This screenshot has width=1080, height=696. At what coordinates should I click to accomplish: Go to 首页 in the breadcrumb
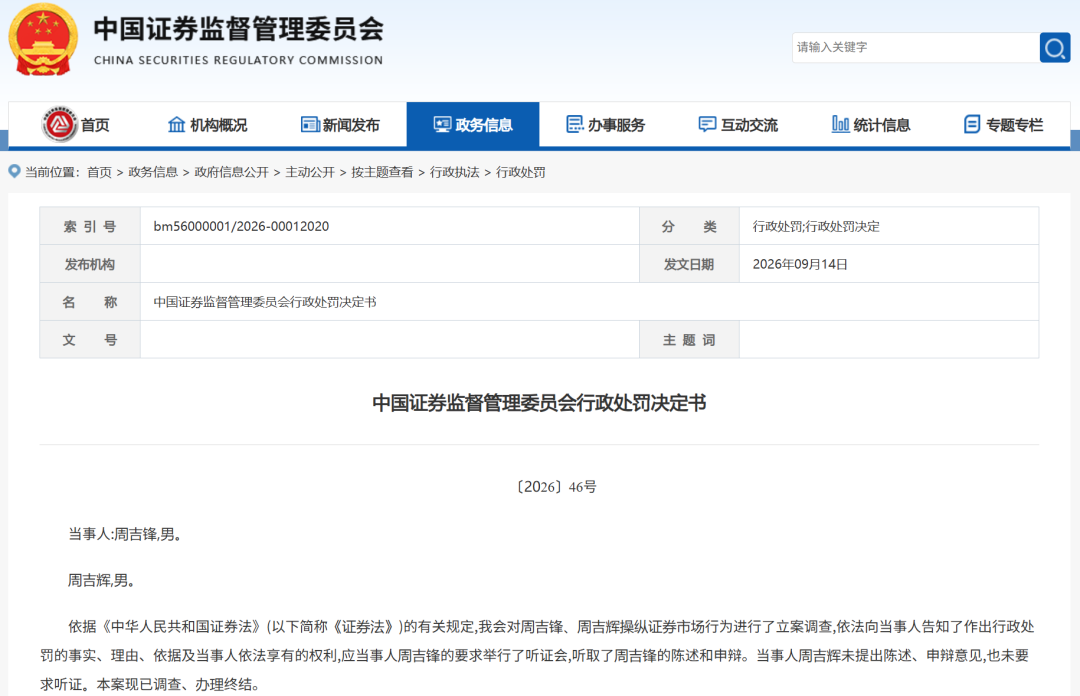tap(99, 172)
